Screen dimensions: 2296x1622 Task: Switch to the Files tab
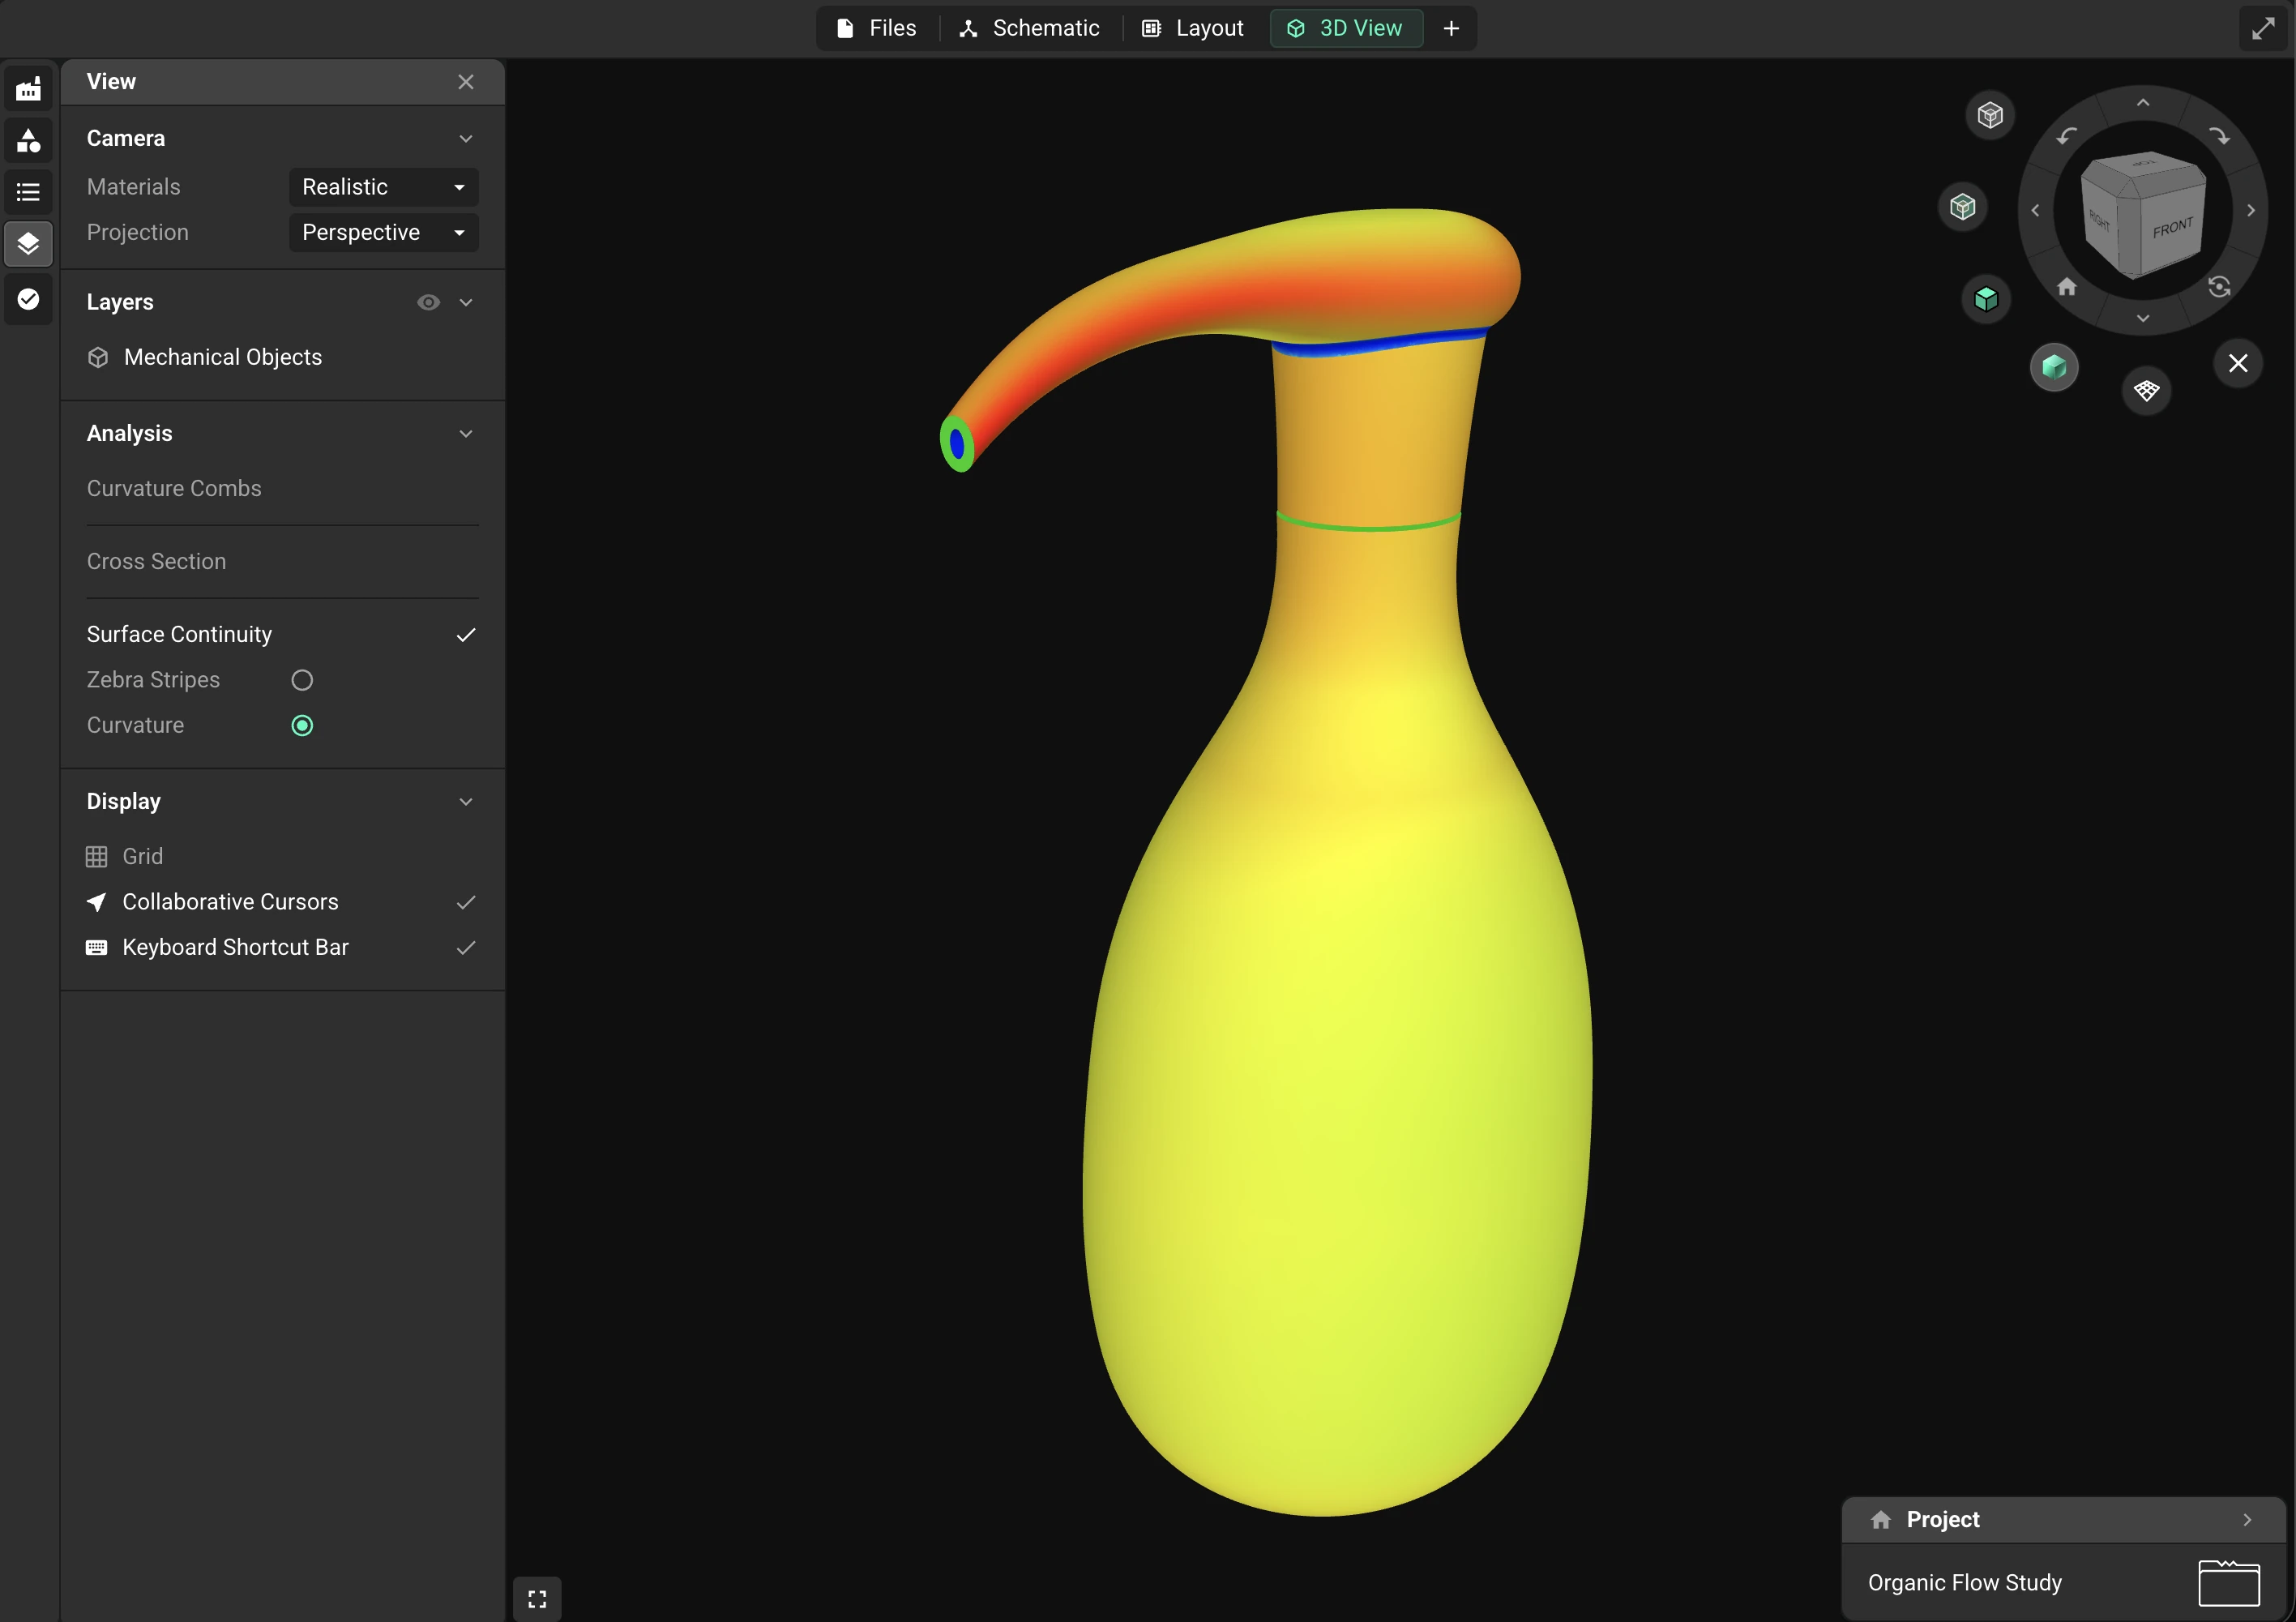pos(877,28)
